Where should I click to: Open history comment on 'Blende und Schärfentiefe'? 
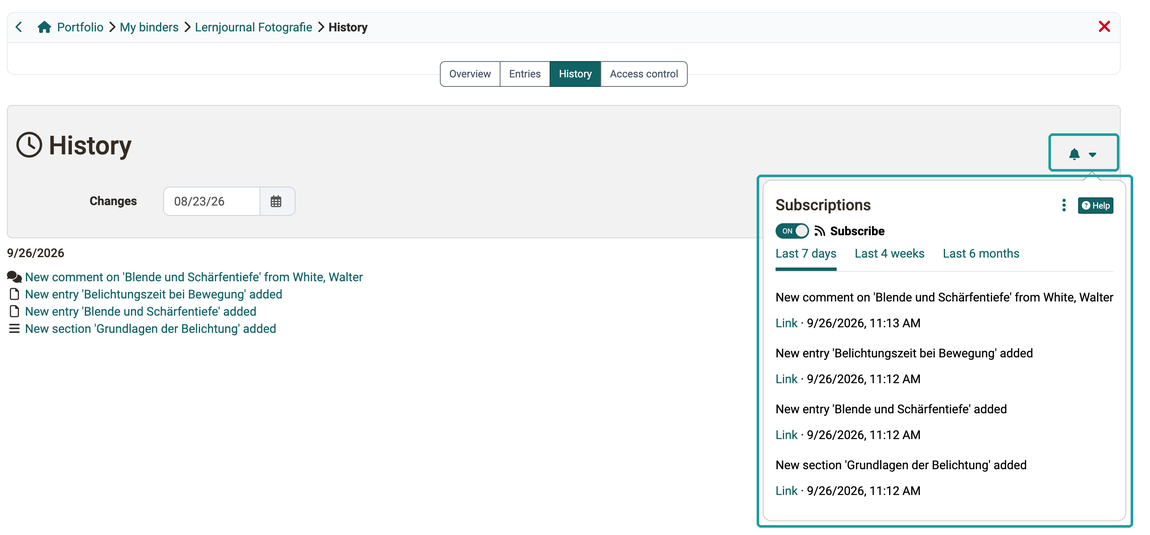click(194, 277)
